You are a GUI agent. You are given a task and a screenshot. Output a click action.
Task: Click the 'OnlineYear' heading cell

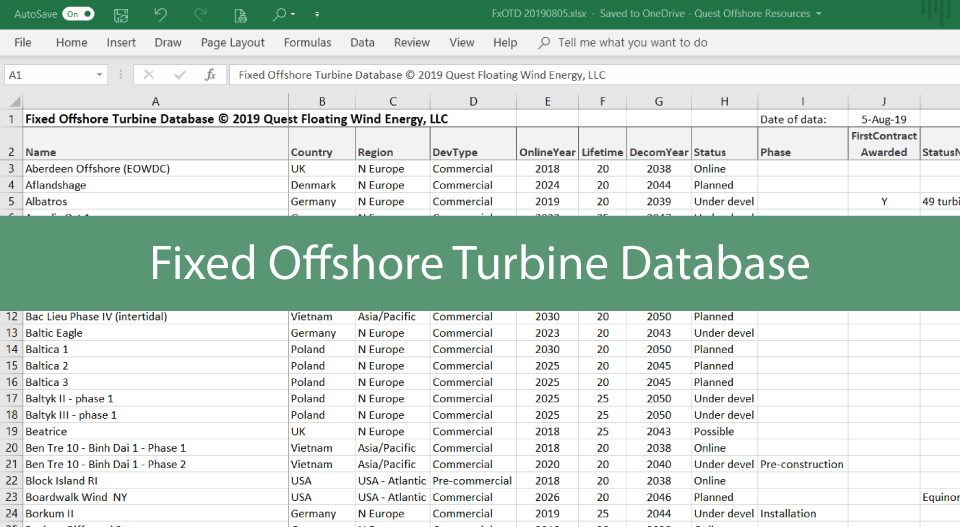point(547,144)
